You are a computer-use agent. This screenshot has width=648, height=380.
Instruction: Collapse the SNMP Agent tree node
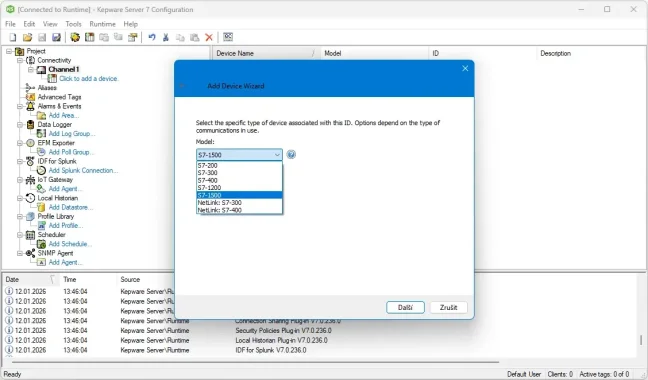[x=20, y=253]
